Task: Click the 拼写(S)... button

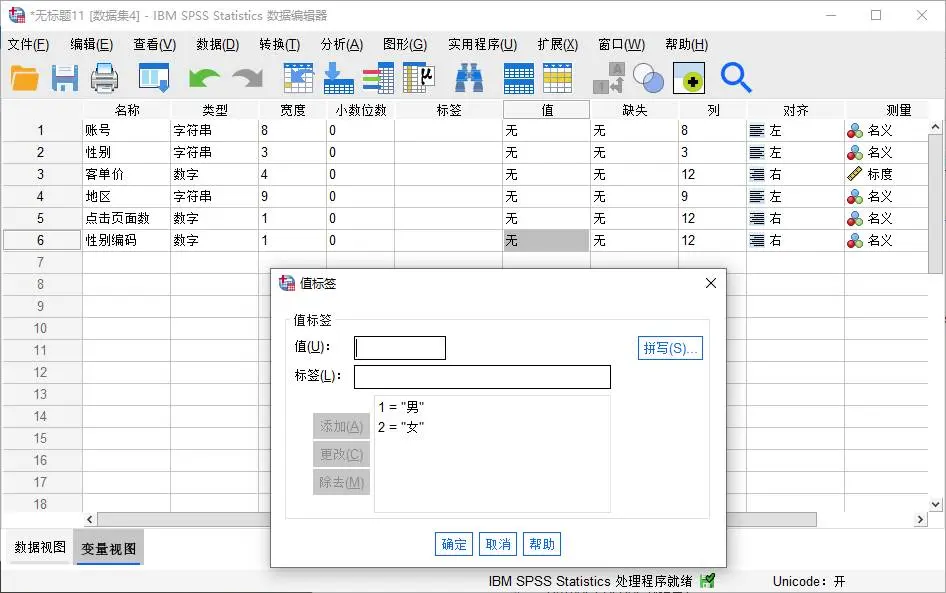Action: (x=670, y=348)
